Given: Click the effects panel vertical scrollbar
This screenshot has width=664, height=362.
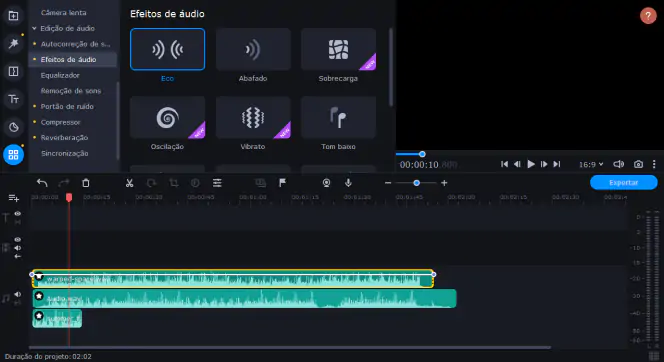Looking at the screenshot, I should (391, 67).
